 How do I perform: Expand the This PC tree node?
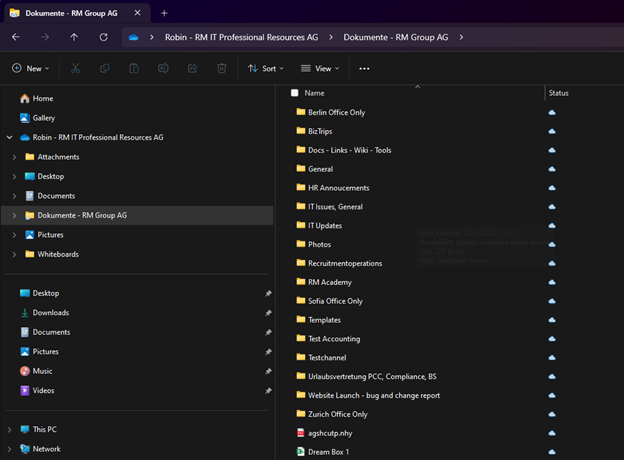click(9, 429)
